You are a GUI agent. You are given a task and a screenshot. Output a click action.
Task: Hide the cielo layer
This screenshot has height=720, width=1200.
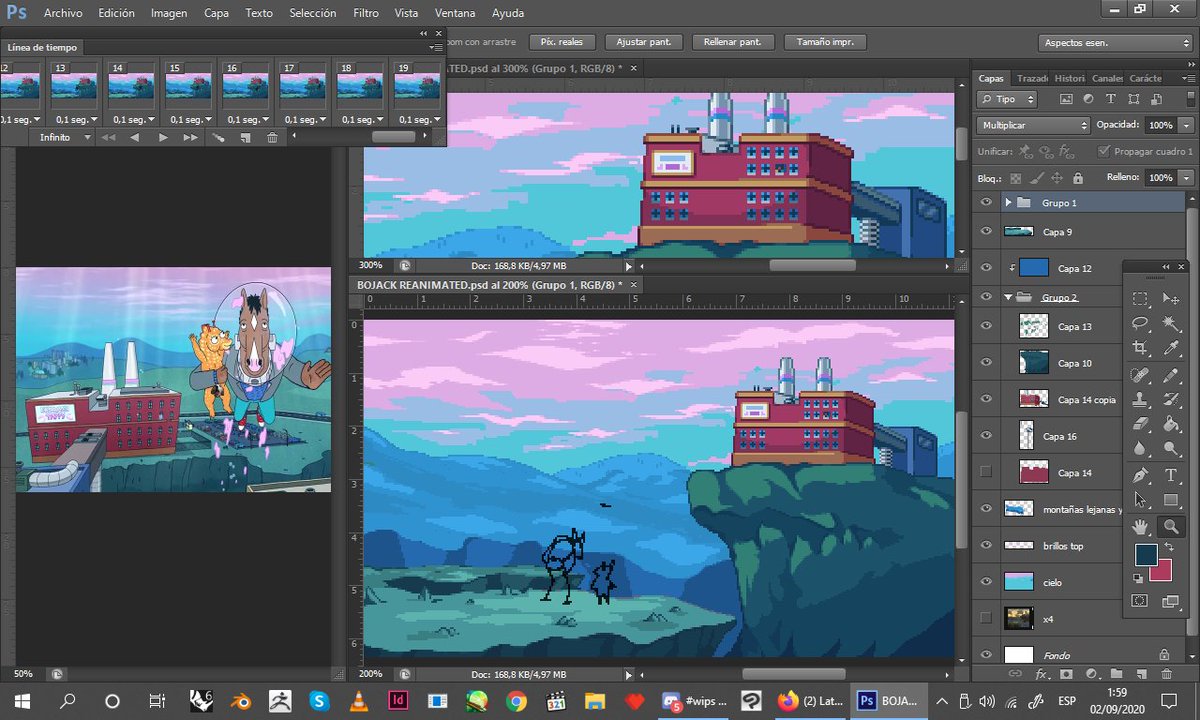tap(986, 581)
